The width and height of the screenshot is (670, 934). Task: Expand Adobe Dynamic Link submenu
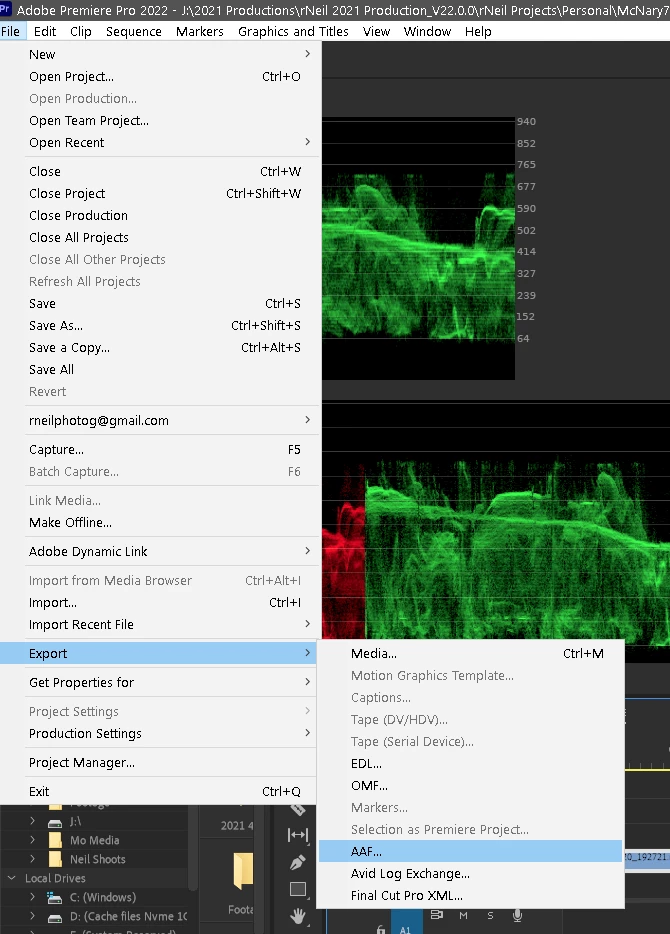[x=307, y=552]
